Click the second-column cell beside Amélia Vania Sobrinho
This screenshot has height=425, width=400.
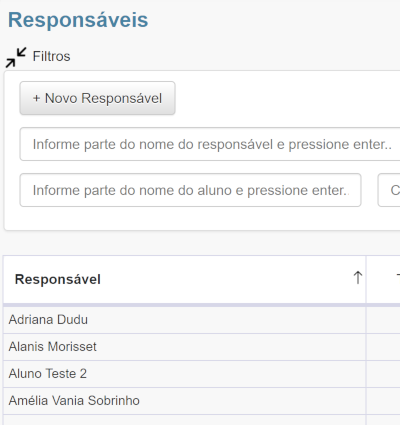tap(383, 401)
